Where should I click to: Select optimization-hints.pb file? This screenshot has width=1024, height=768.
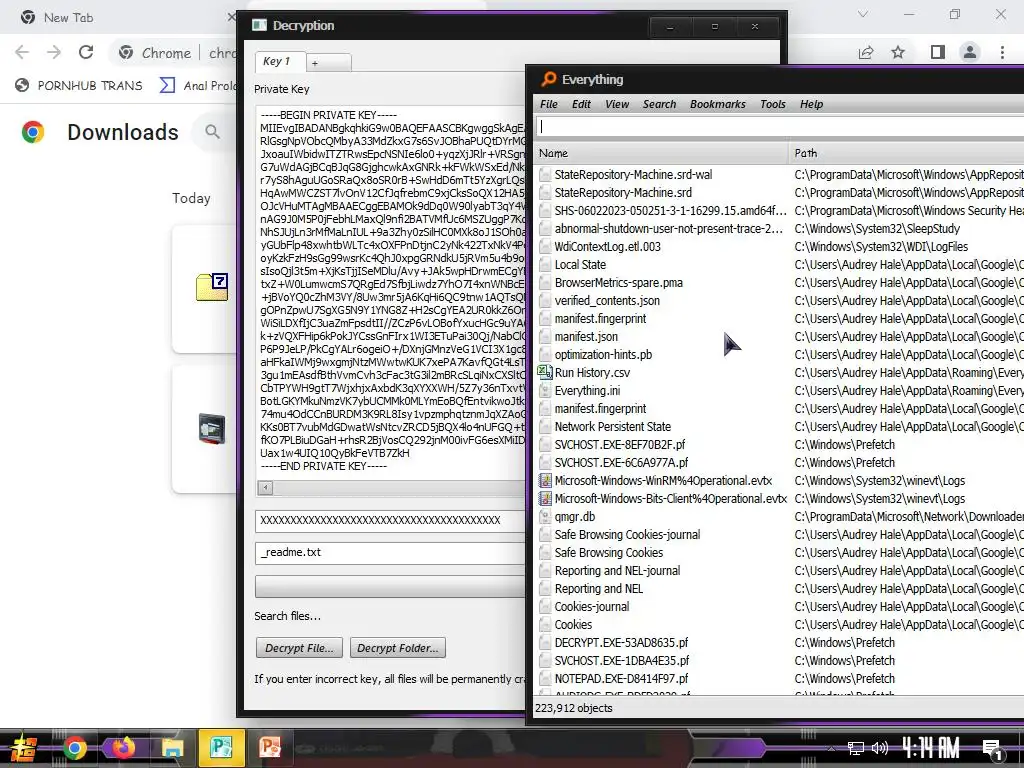pos(603,355)
